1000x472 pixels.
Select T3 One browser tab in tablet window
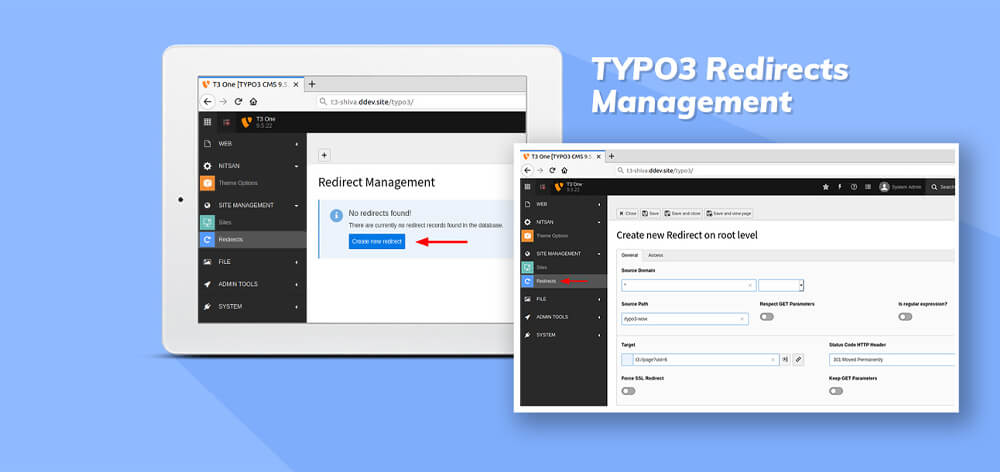(251, 84)
